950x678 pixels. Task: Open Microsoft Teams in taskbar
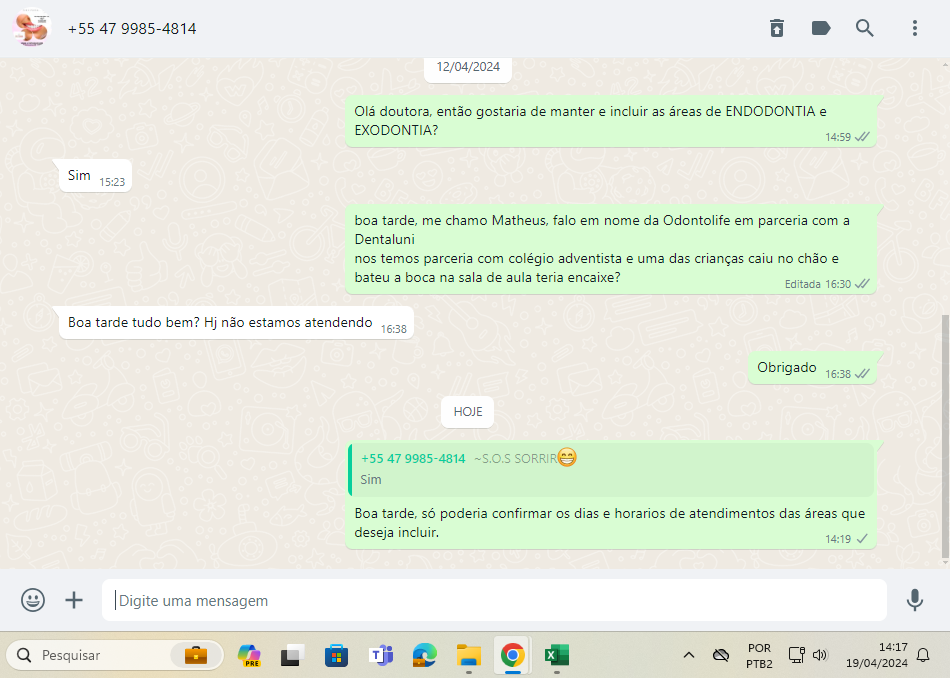tap(381, 656)
